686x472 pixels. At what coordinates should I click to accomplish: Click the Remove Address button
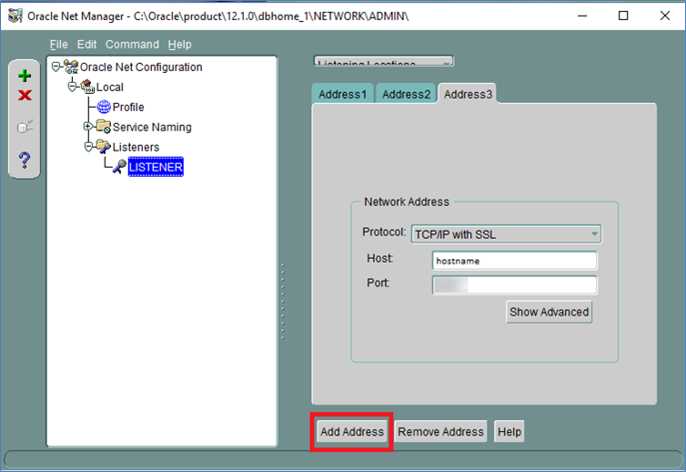point(441,432)
